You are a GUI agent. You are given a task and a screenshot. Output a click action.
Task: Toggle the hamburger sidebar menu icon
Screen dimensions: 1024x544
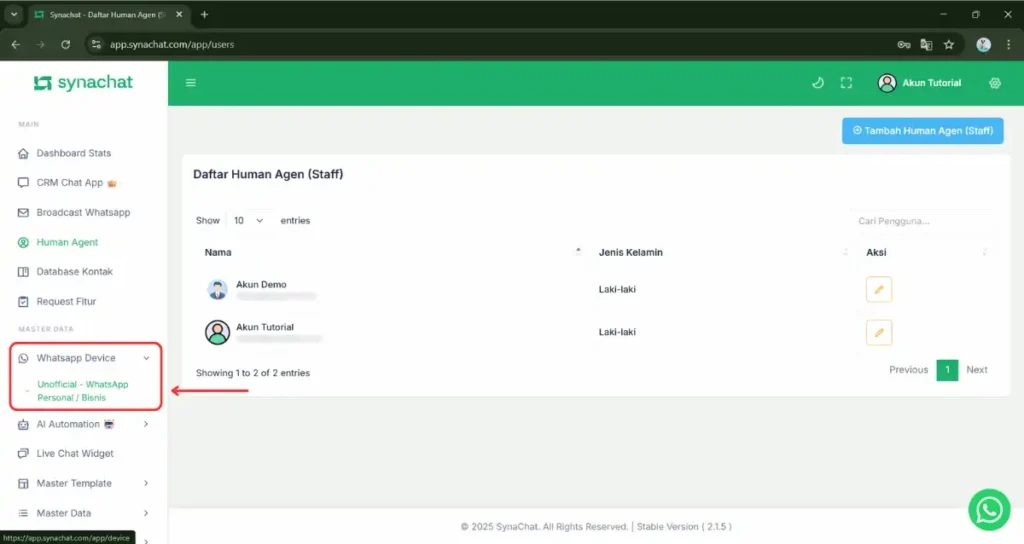(191, 83)
